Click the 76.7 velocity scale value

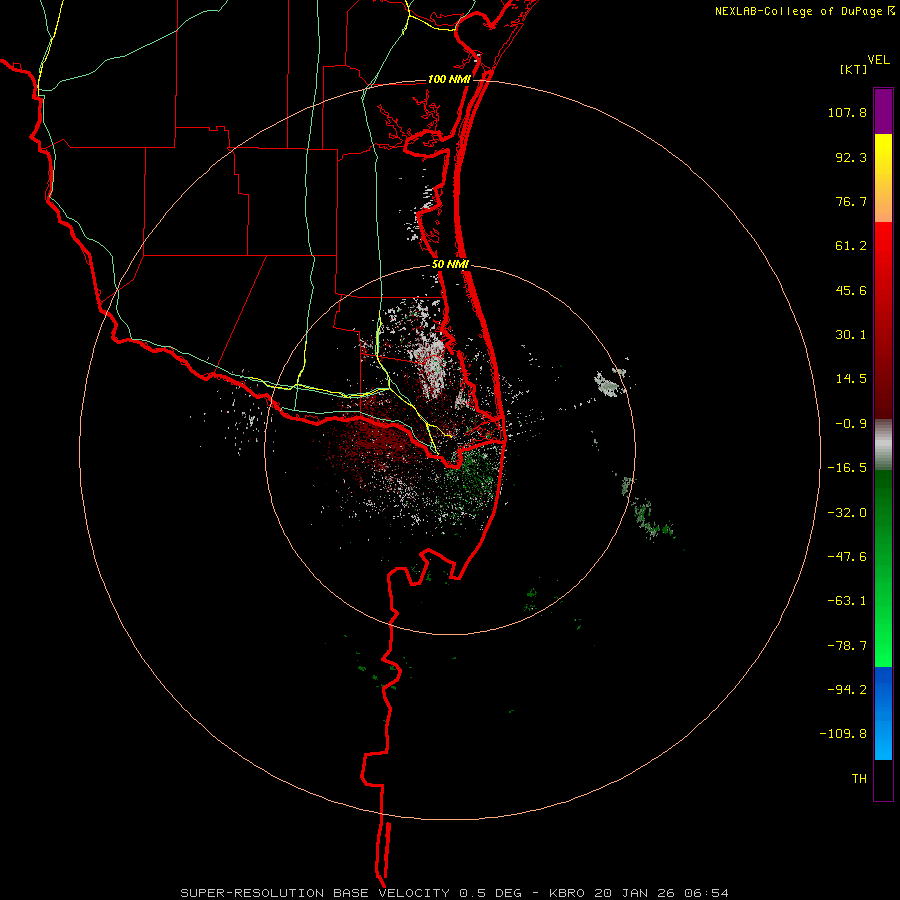coord(851,201)
